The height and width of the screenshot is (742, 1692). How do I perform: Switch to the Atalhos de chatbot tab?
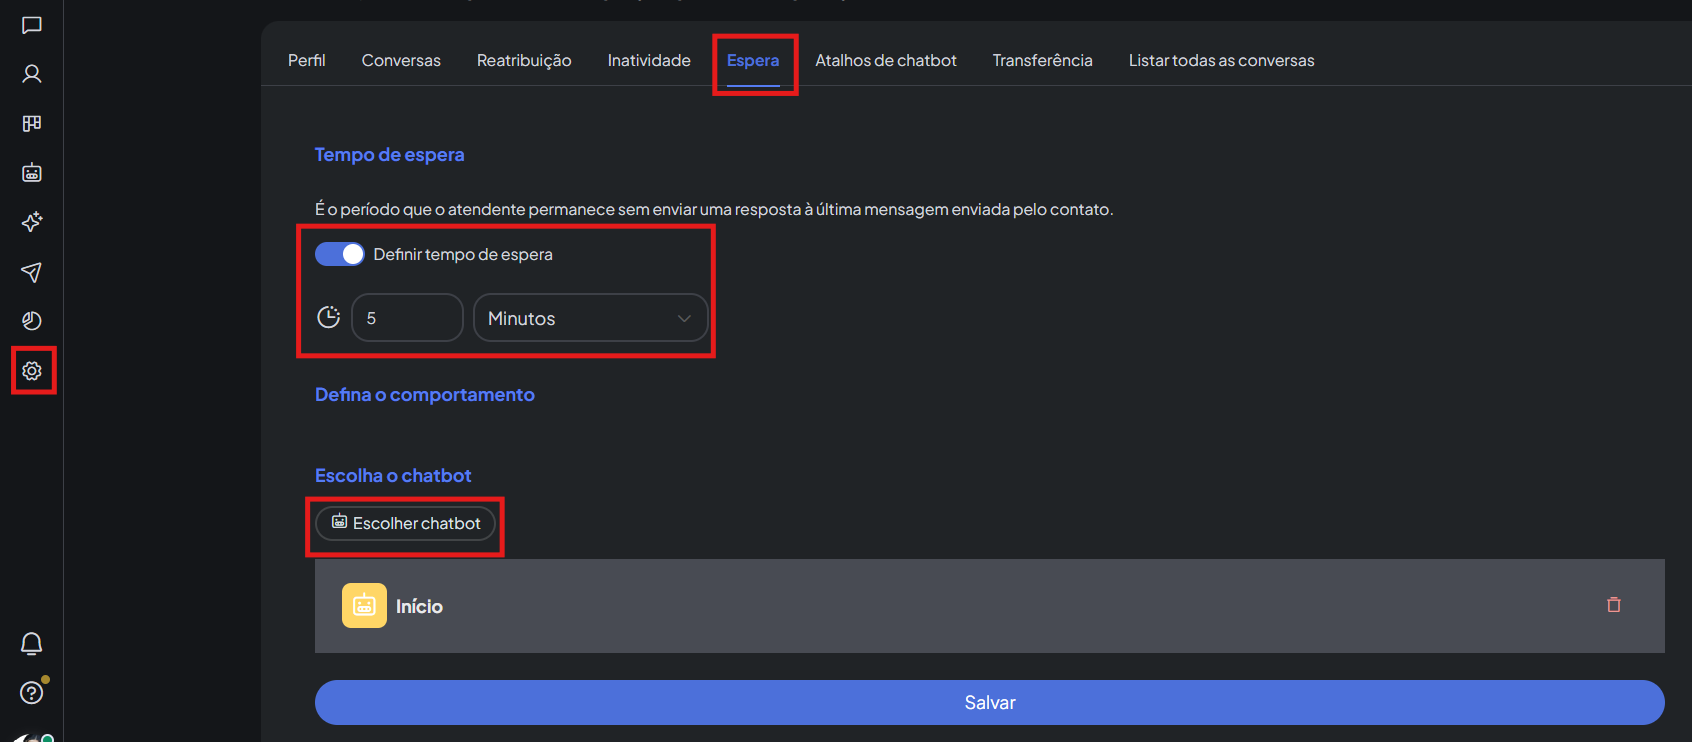click(885, 61)
